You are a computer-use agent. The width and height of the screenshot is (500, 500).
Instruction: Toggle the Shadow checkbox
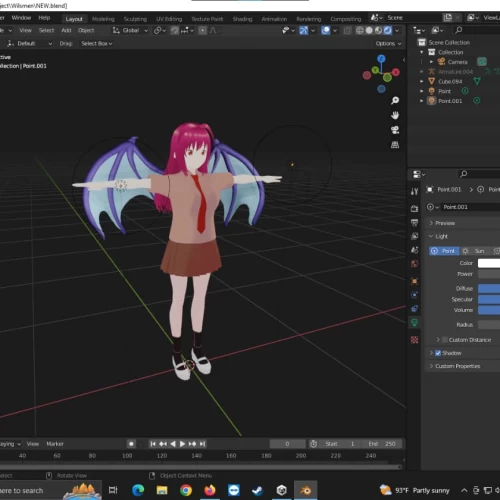click(438, 353)
